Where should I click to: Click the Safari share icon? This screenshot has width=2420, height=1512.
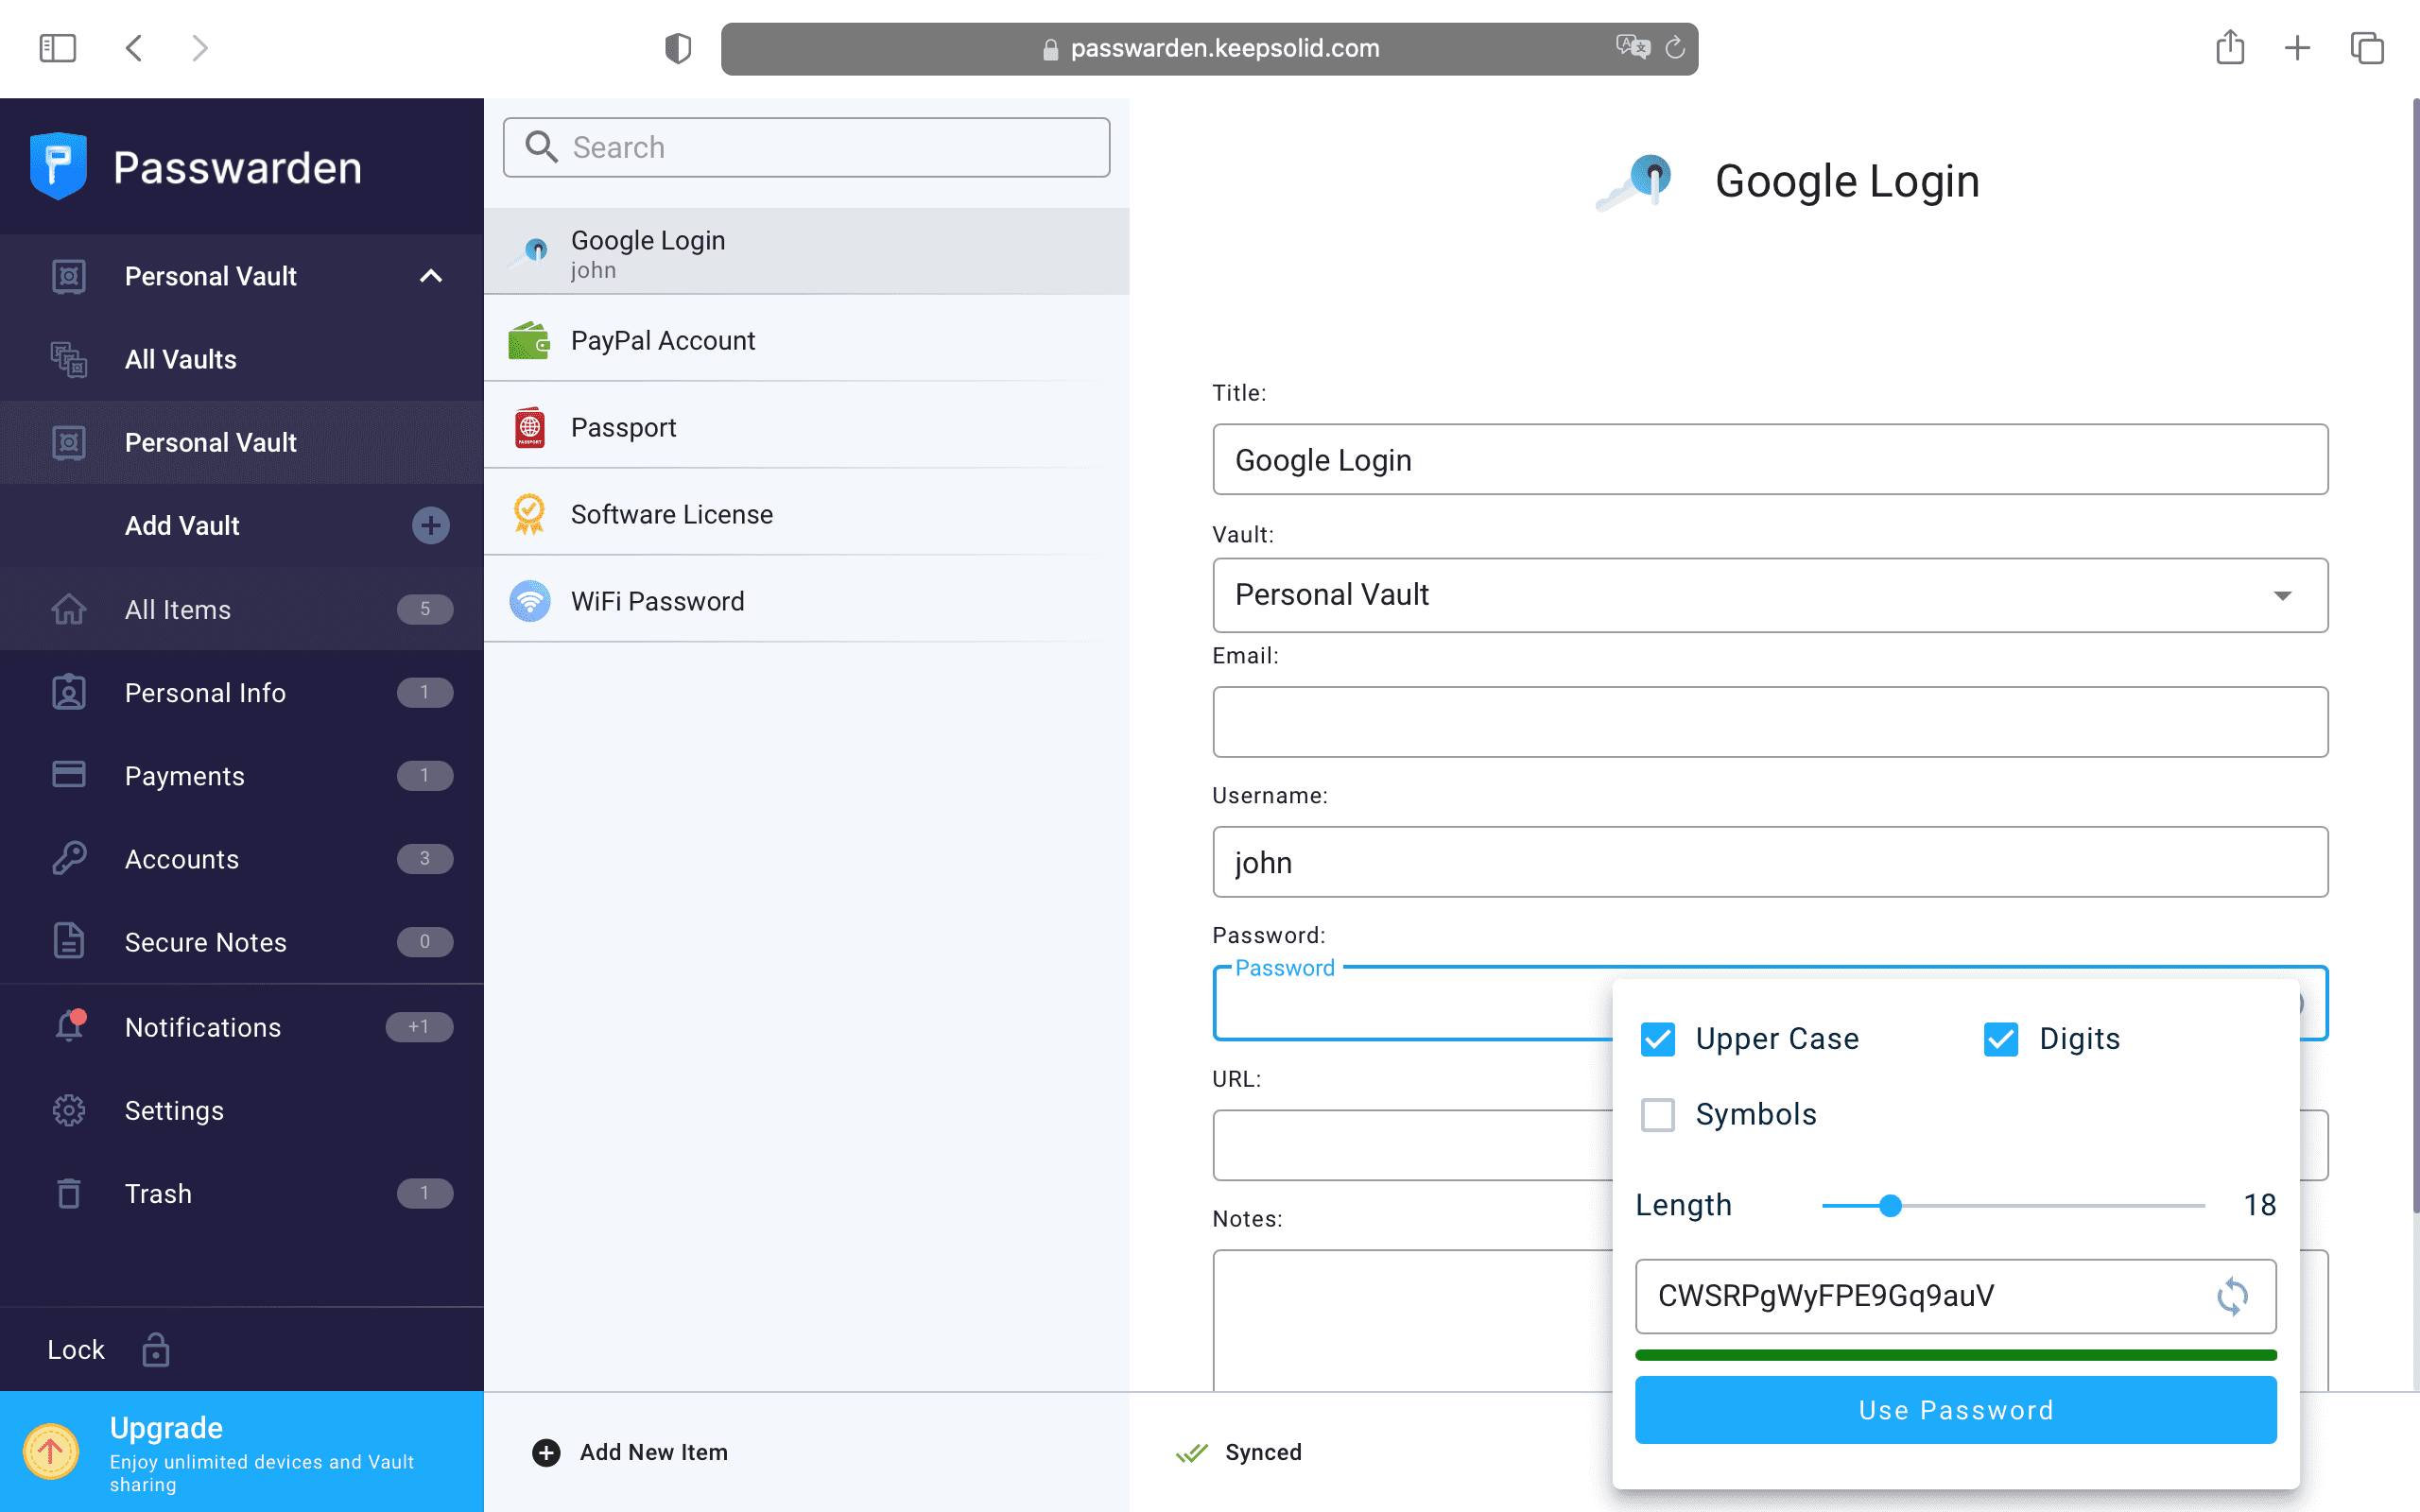click(2229, 48)
